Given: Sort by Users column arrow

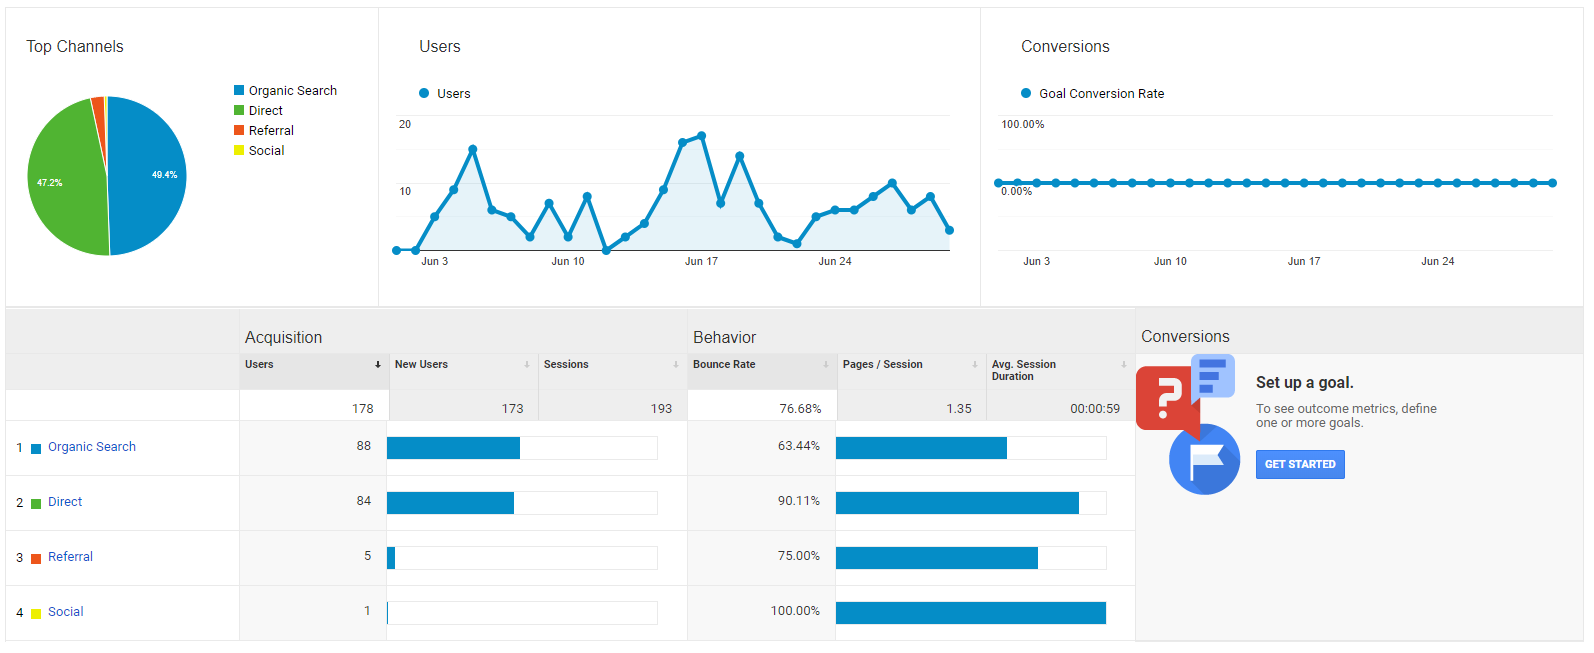Looking at the screenshot, I should pos(378,365).
